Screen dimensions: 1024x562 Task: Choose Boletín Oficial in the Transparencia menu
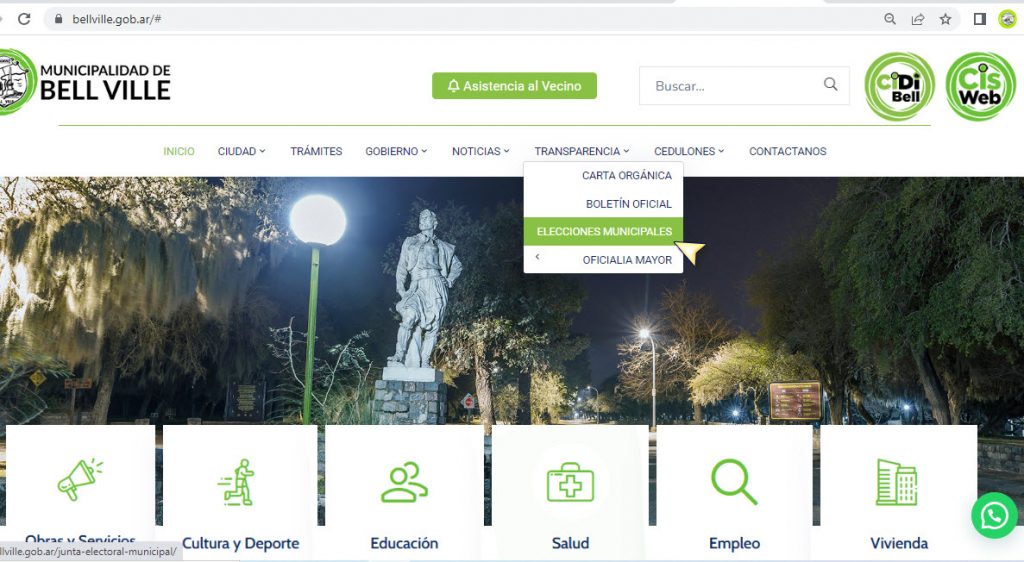tap(628, 204)
